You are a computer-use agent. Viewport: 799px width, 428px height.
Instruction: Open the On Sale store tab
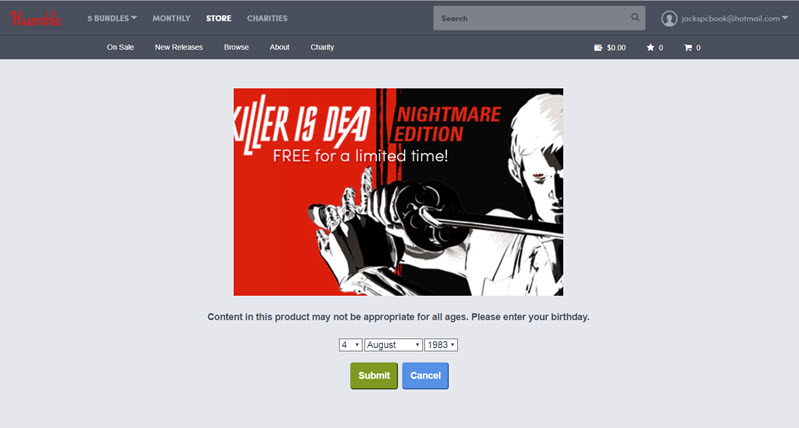pyautogui.click(x=120, y=47)
